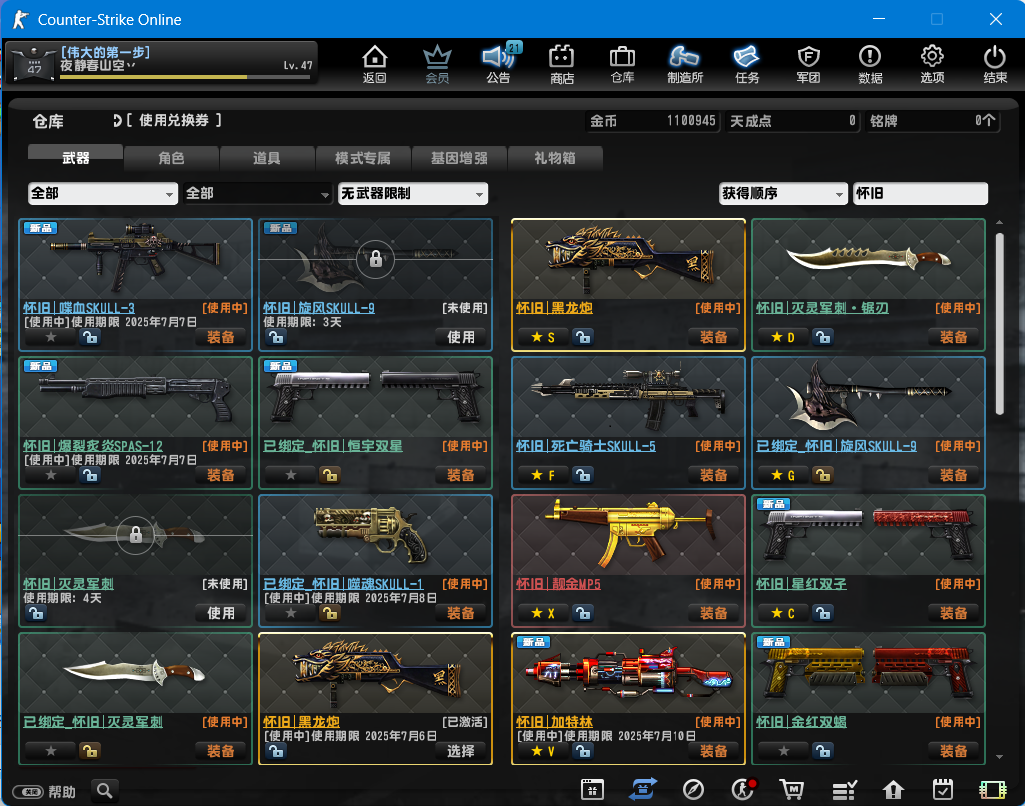The height and width of the screenshot is (806, 1025).
Task: Click the film strip icon in bottom bar
Action: 992,790
